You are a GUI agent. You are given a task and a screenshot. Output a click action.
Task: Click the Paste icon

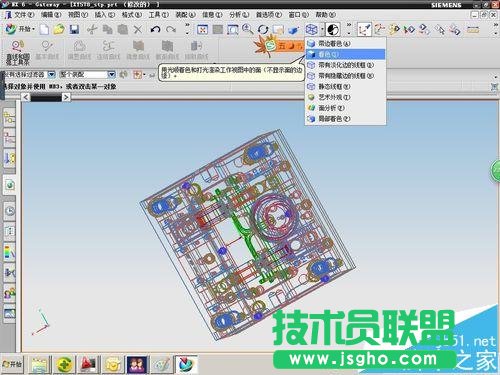(x=123, y=30)
